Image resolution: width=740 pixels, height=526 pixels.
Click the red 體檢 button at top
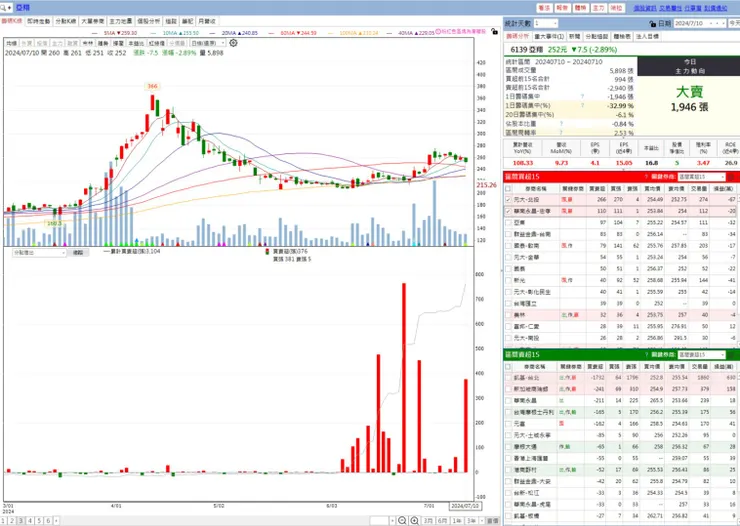coord(580,8)
